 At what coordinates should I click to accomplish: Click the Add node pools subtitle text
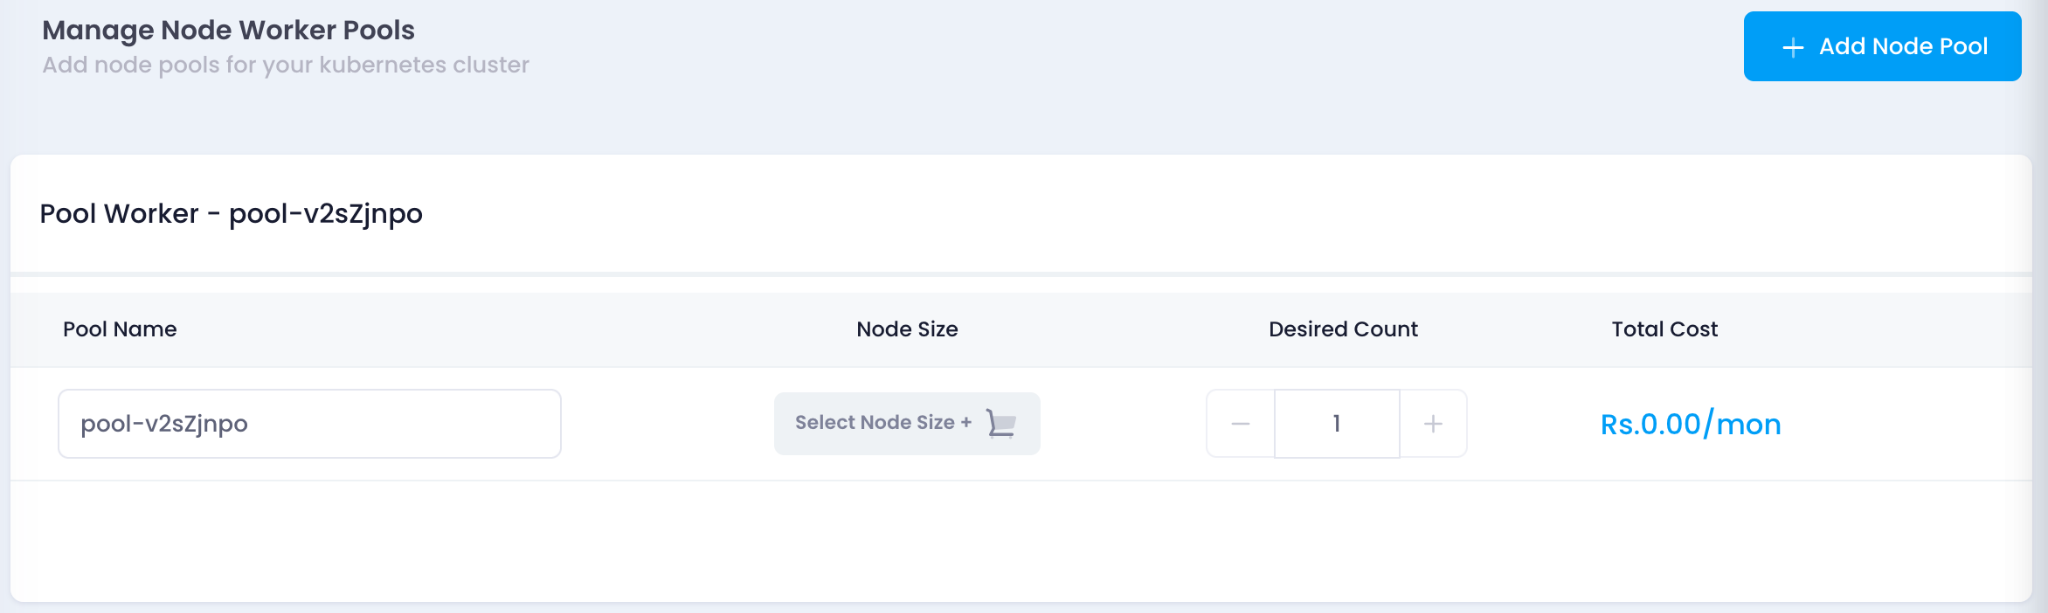(285, 65)
